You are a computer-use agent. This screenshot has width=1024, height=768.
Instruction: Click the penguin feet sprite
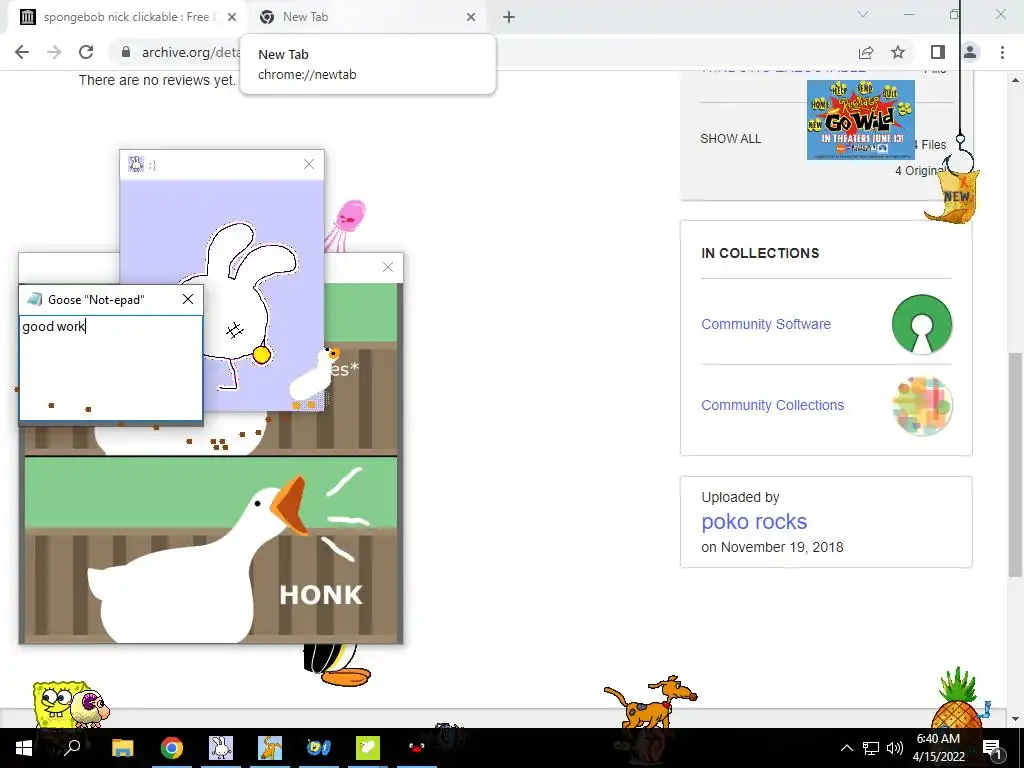click(336, 665)
